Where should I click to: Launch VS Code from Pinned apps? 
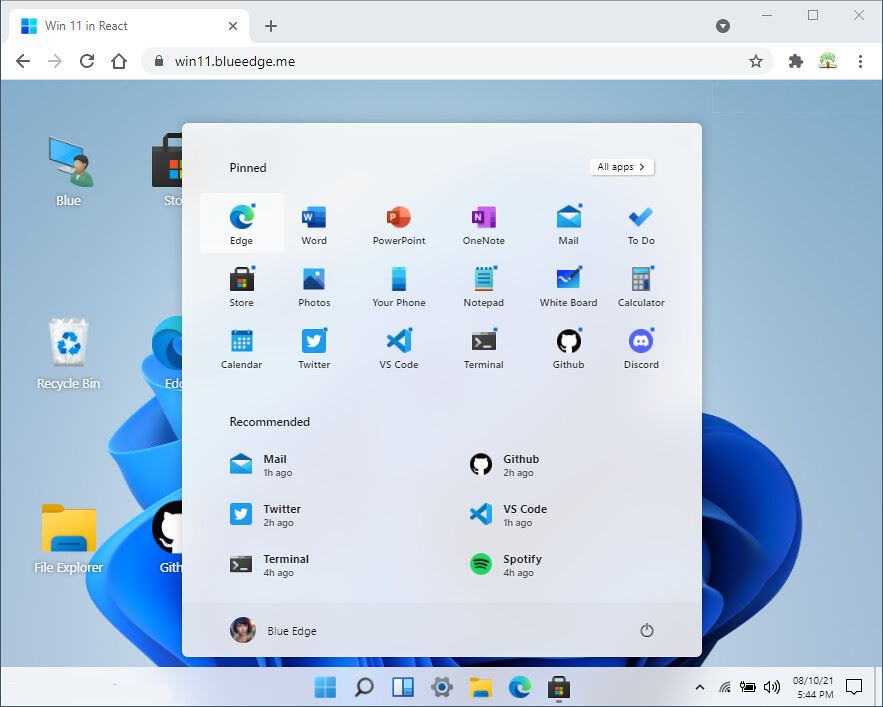coord(399,347)
